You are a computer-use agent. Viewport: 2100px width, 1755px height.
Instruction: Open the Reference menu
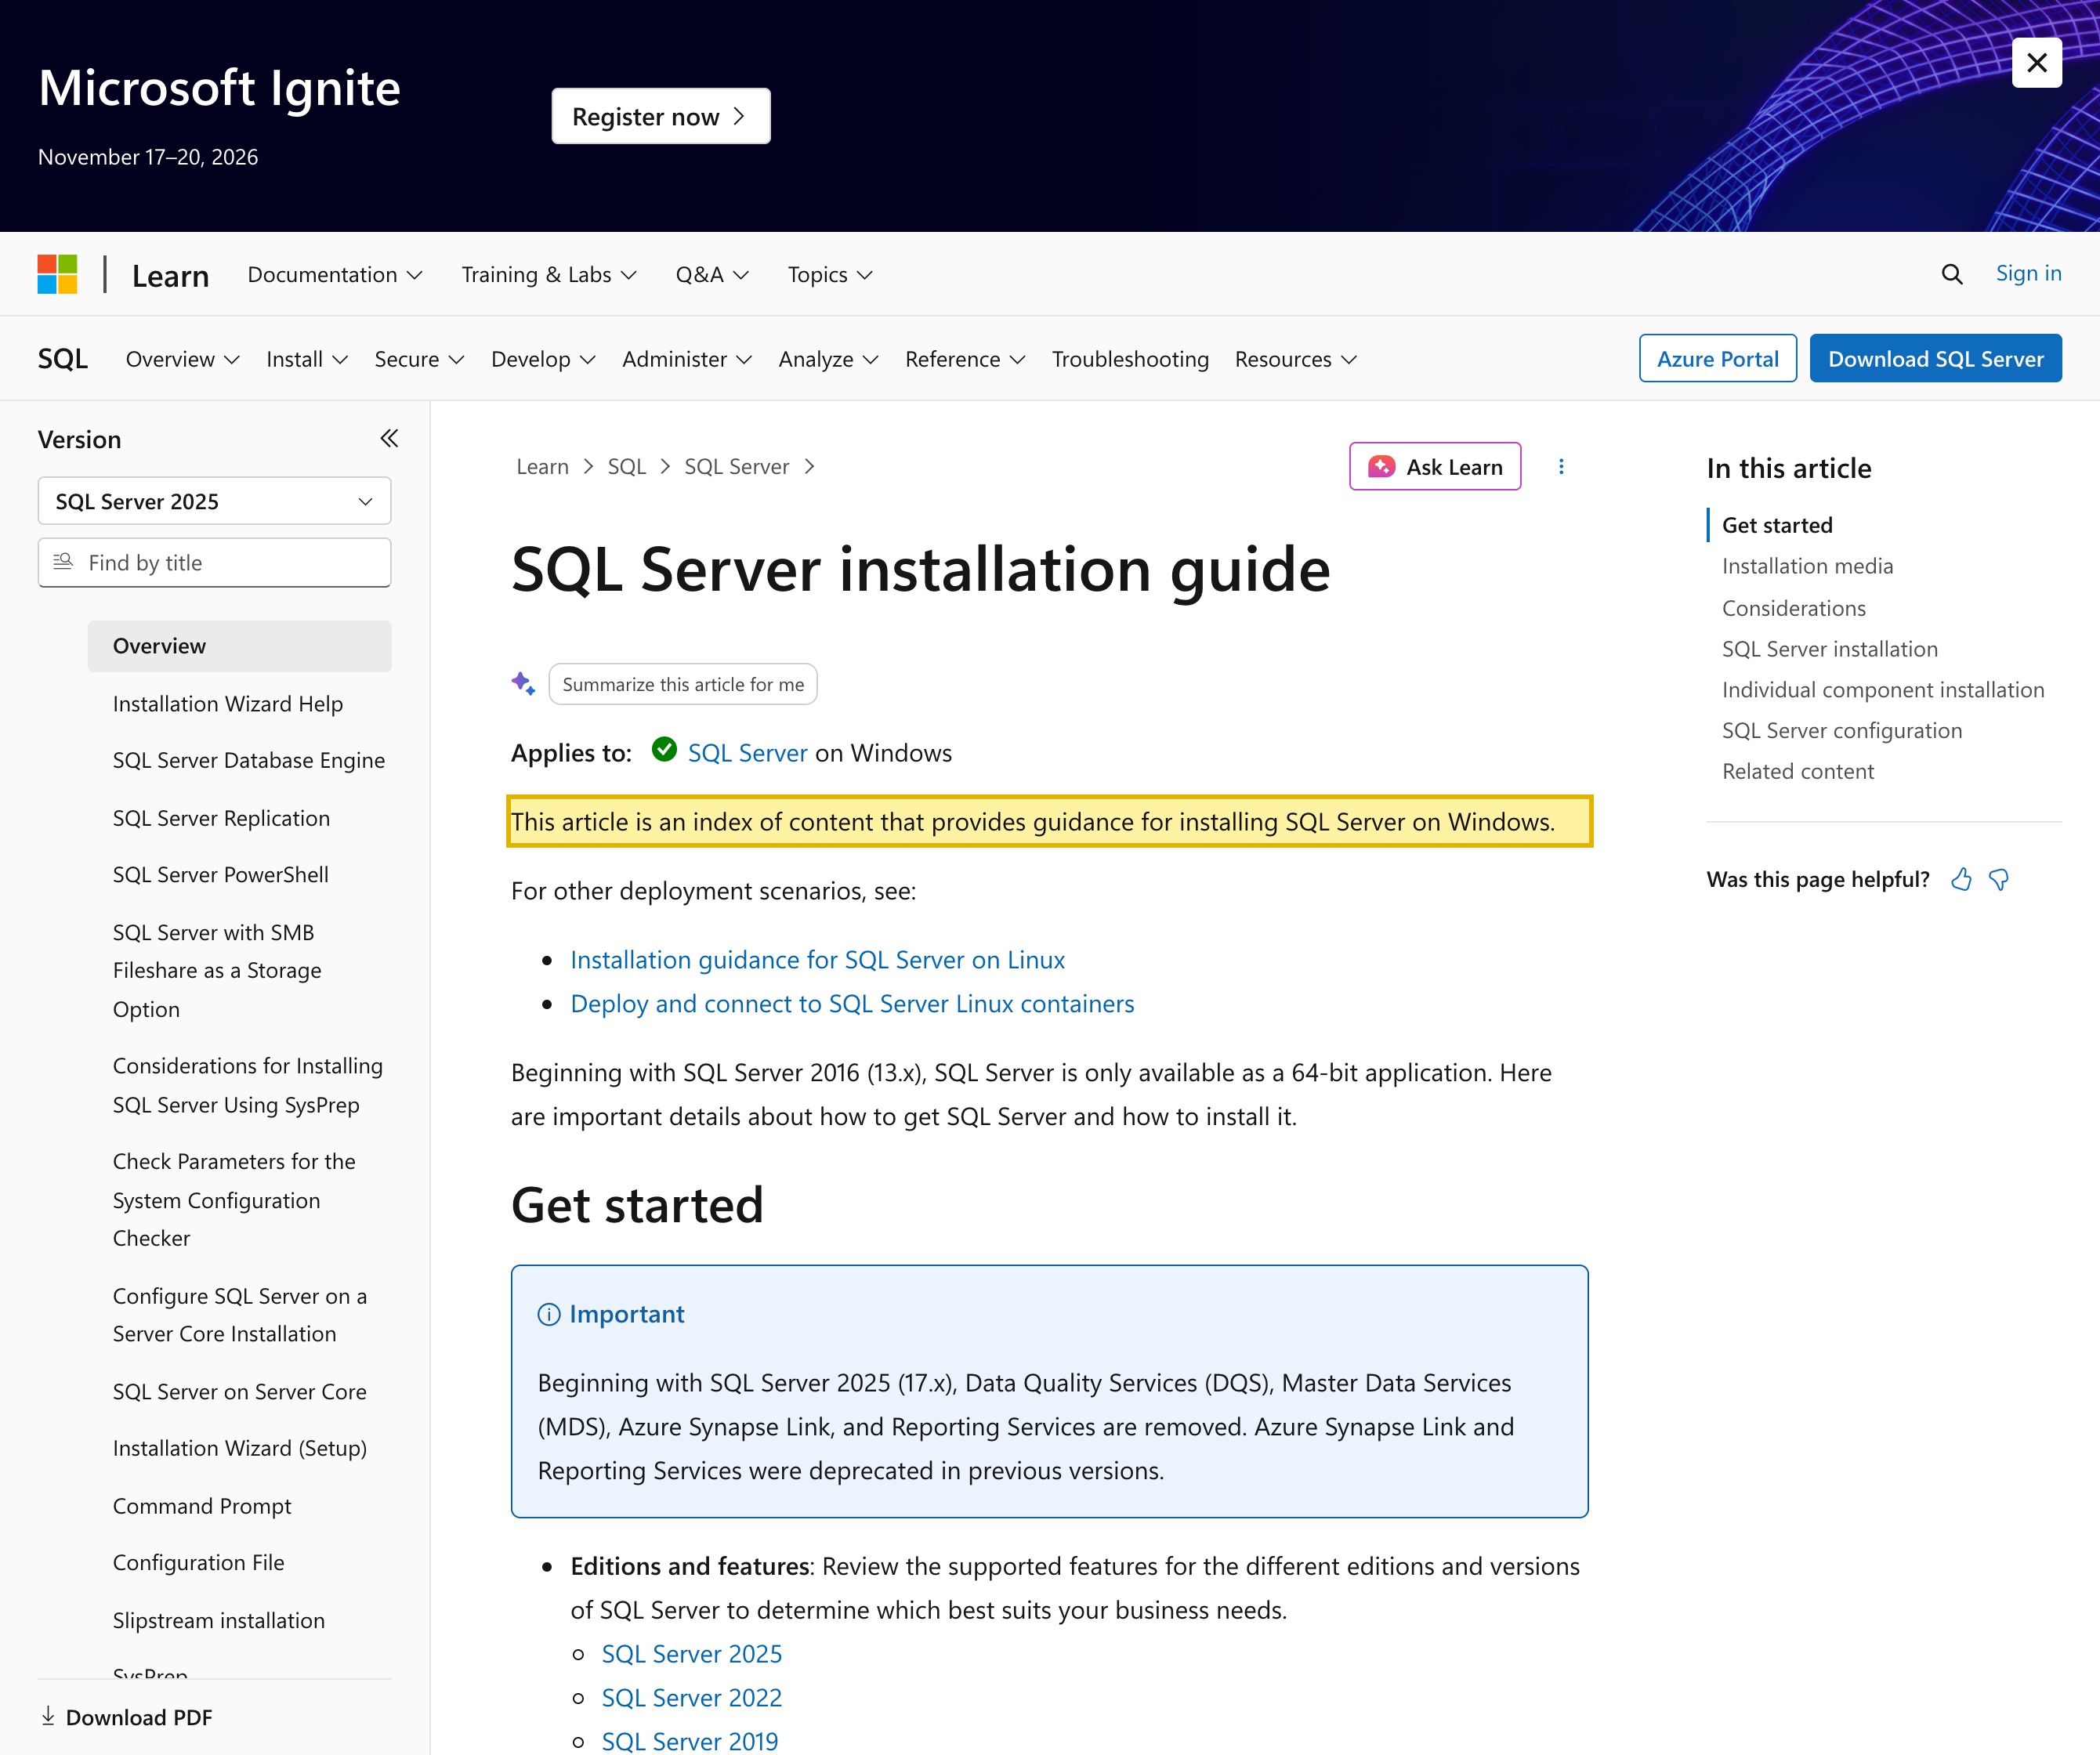pyautogui.click(x=965, y=359)
